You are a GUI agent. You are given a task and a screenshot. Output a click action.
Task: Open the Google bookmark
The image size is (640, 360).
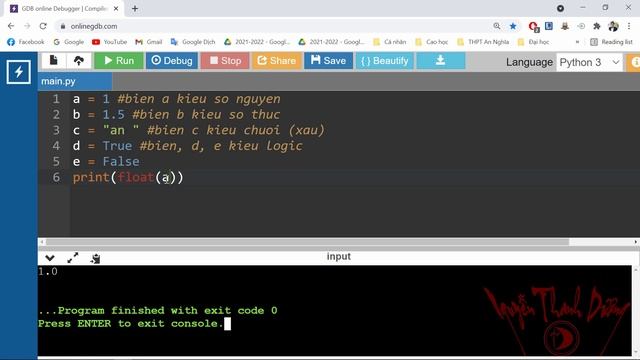(69, 42)
